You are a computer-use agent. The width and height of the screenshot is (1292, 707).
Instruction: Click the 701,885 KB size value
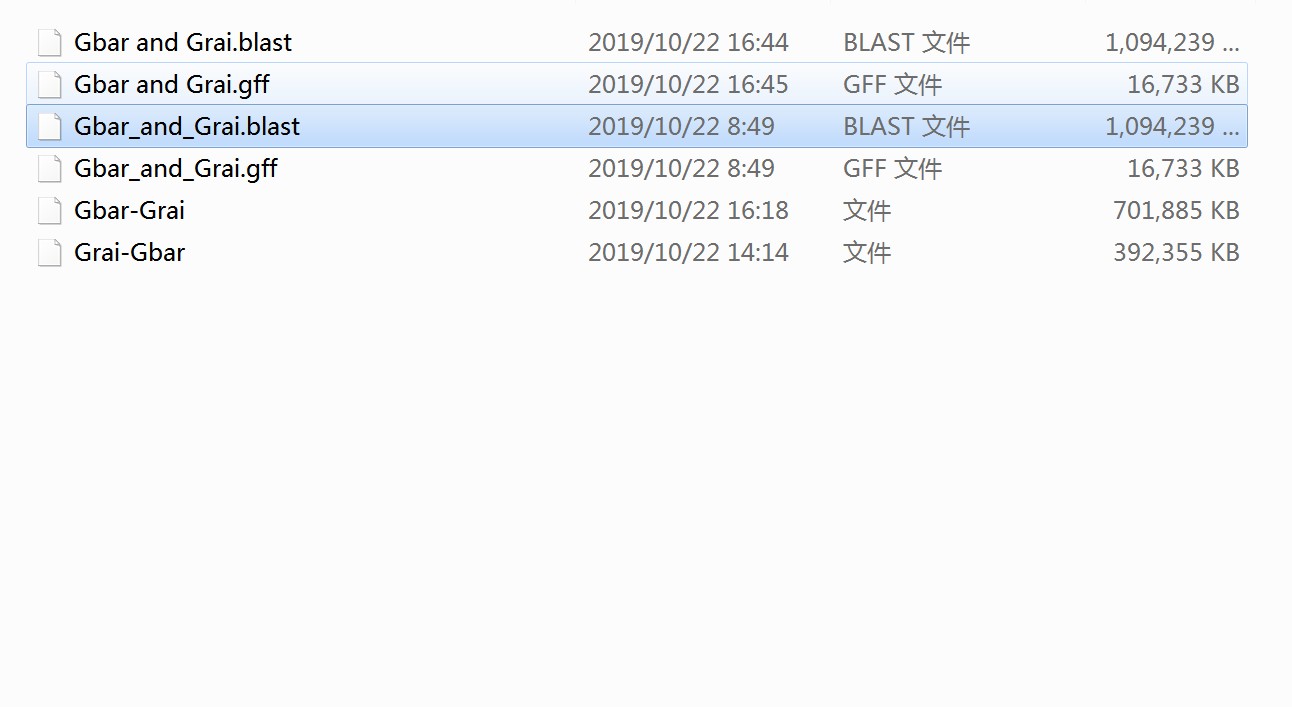pos(1176,210)
